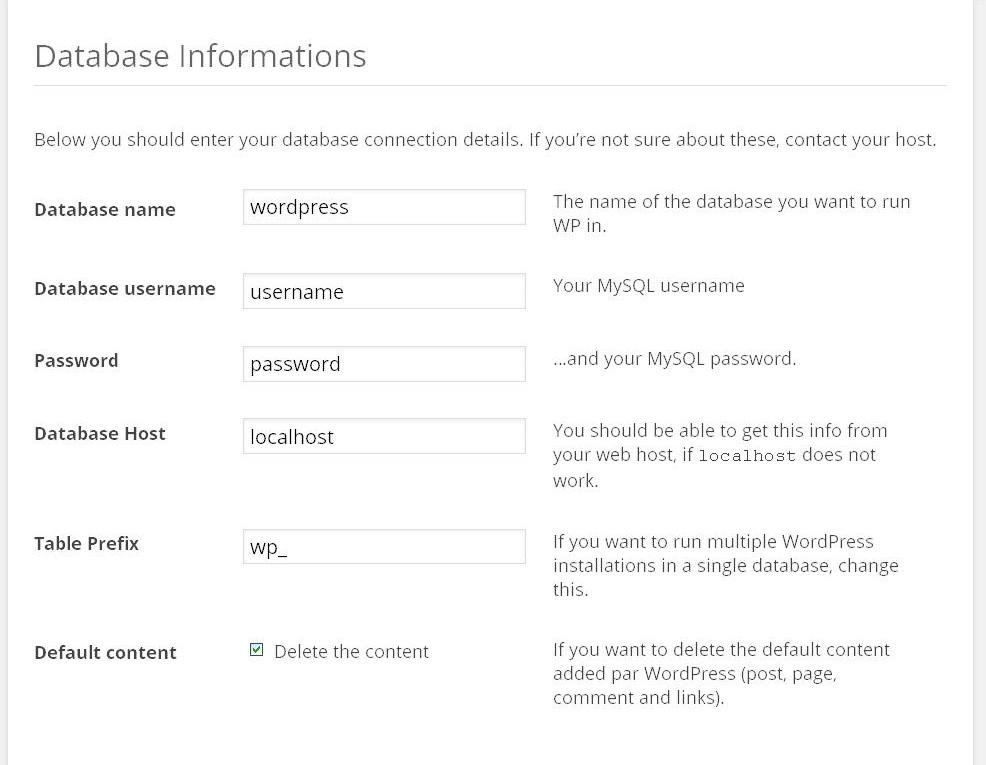Click the Database name input field
986x765 pixels.
tap(384, 207)
